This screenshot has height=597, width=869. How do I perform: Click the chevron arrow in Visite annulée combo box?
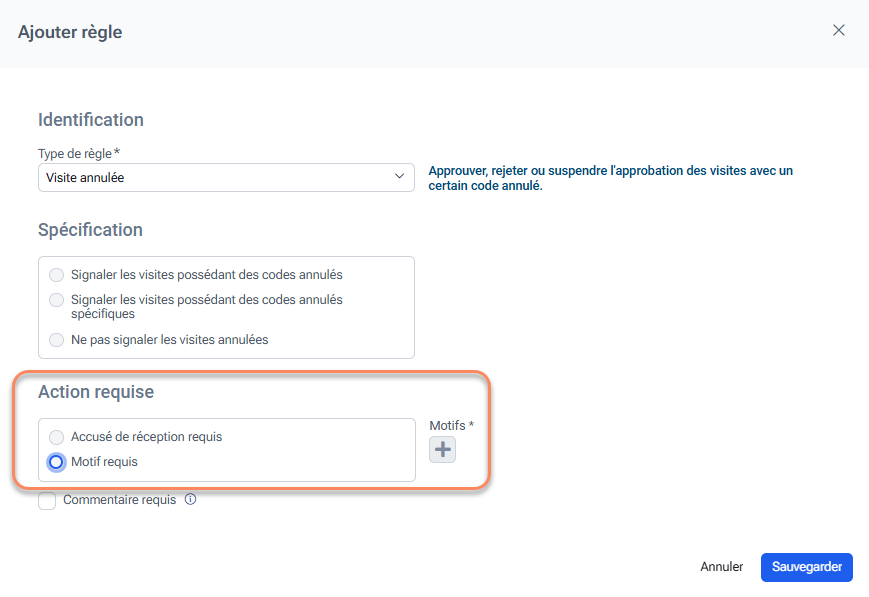point(399,178)
